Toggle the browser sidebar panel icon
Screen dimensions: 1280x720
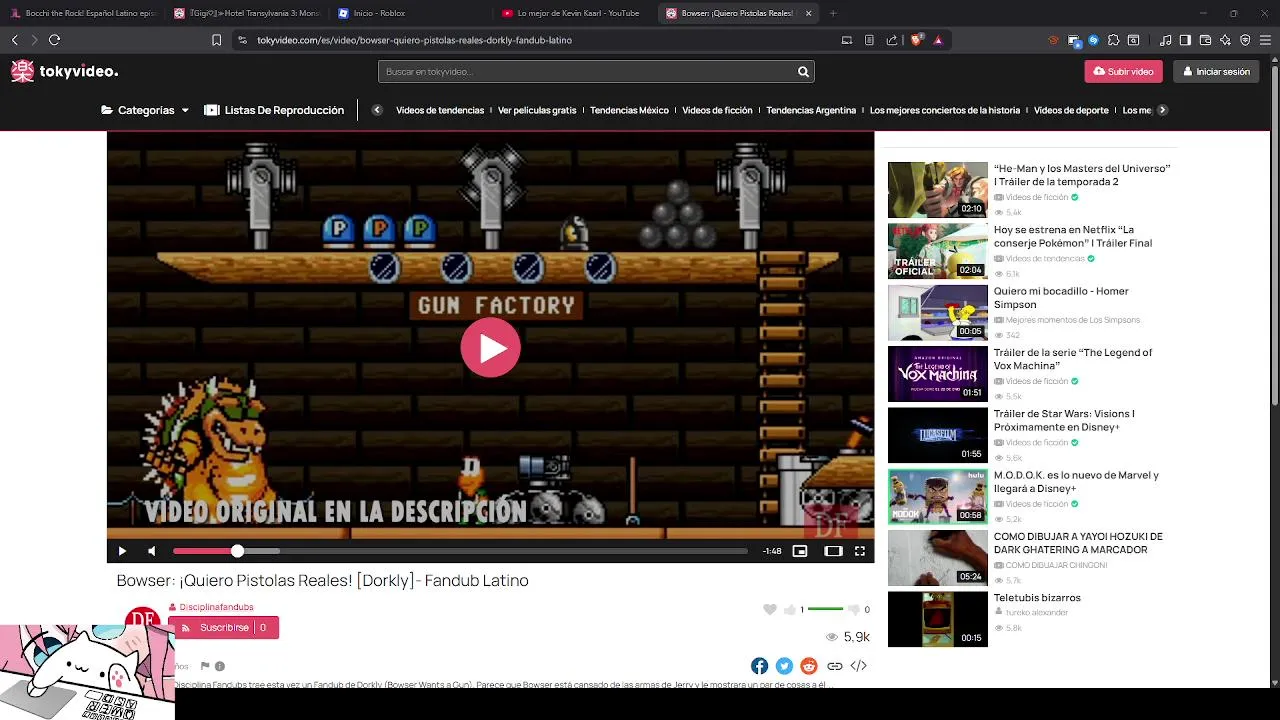[x=1185, y=40]
